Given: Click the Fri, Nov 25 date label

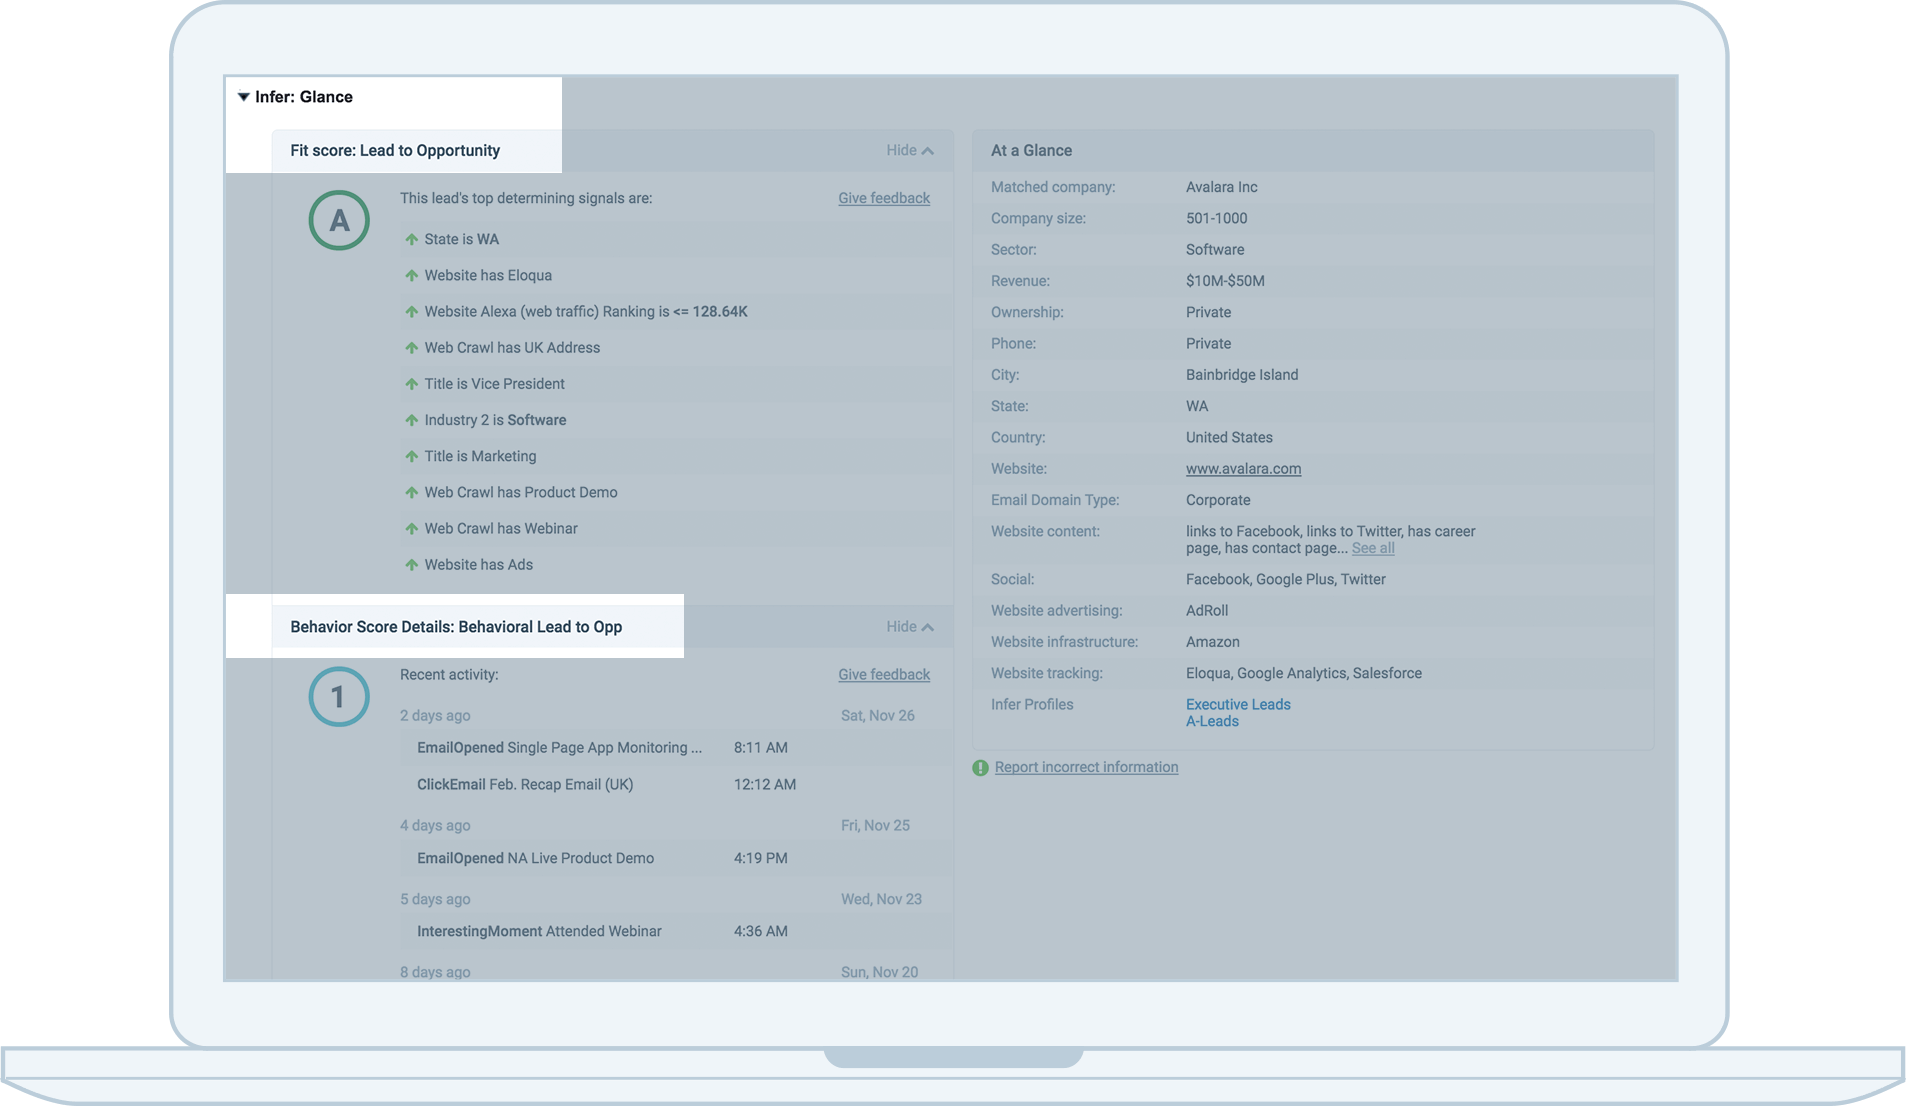Looking at the screenshot, I should pyautogui.click(x=875, y=826).
